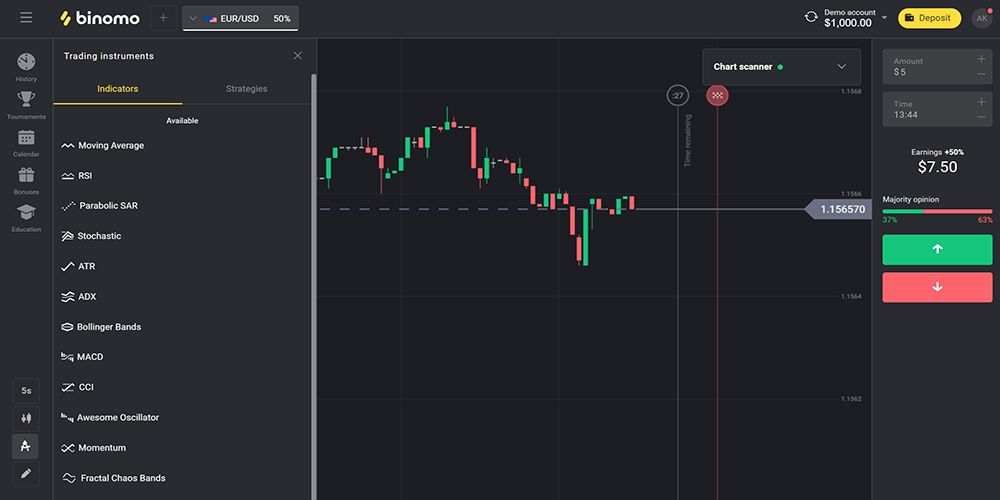
Task: Click the MACD indicator icon
Action: tap(67, 357)
